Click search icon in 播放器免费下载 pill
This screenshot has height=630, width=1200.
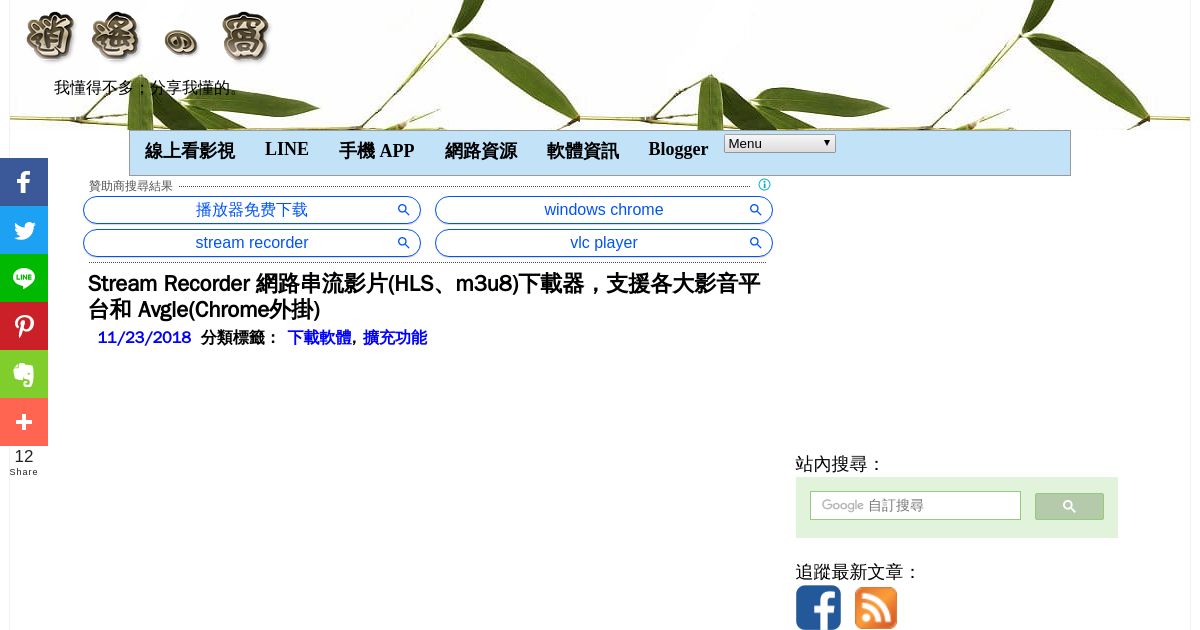tap(403, 210)
